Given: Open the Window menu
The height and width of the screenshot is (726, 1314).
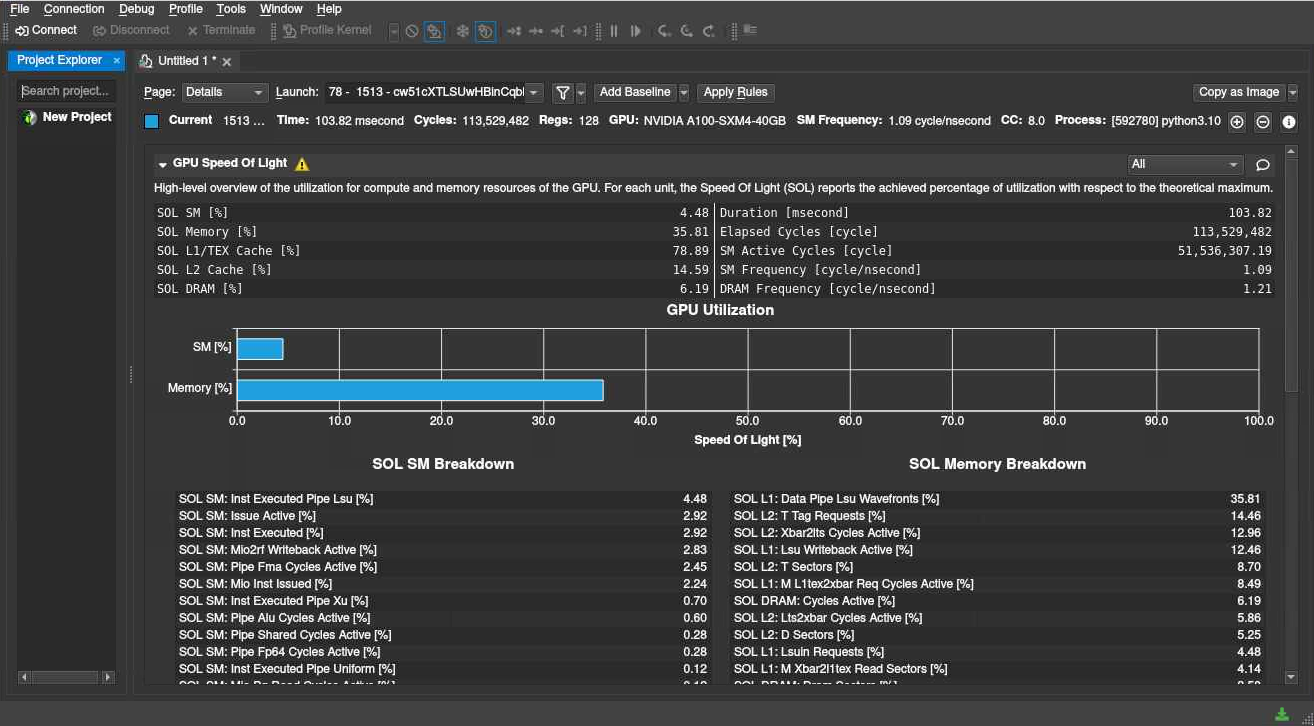Looking at the screenshot, I should 281,9.
